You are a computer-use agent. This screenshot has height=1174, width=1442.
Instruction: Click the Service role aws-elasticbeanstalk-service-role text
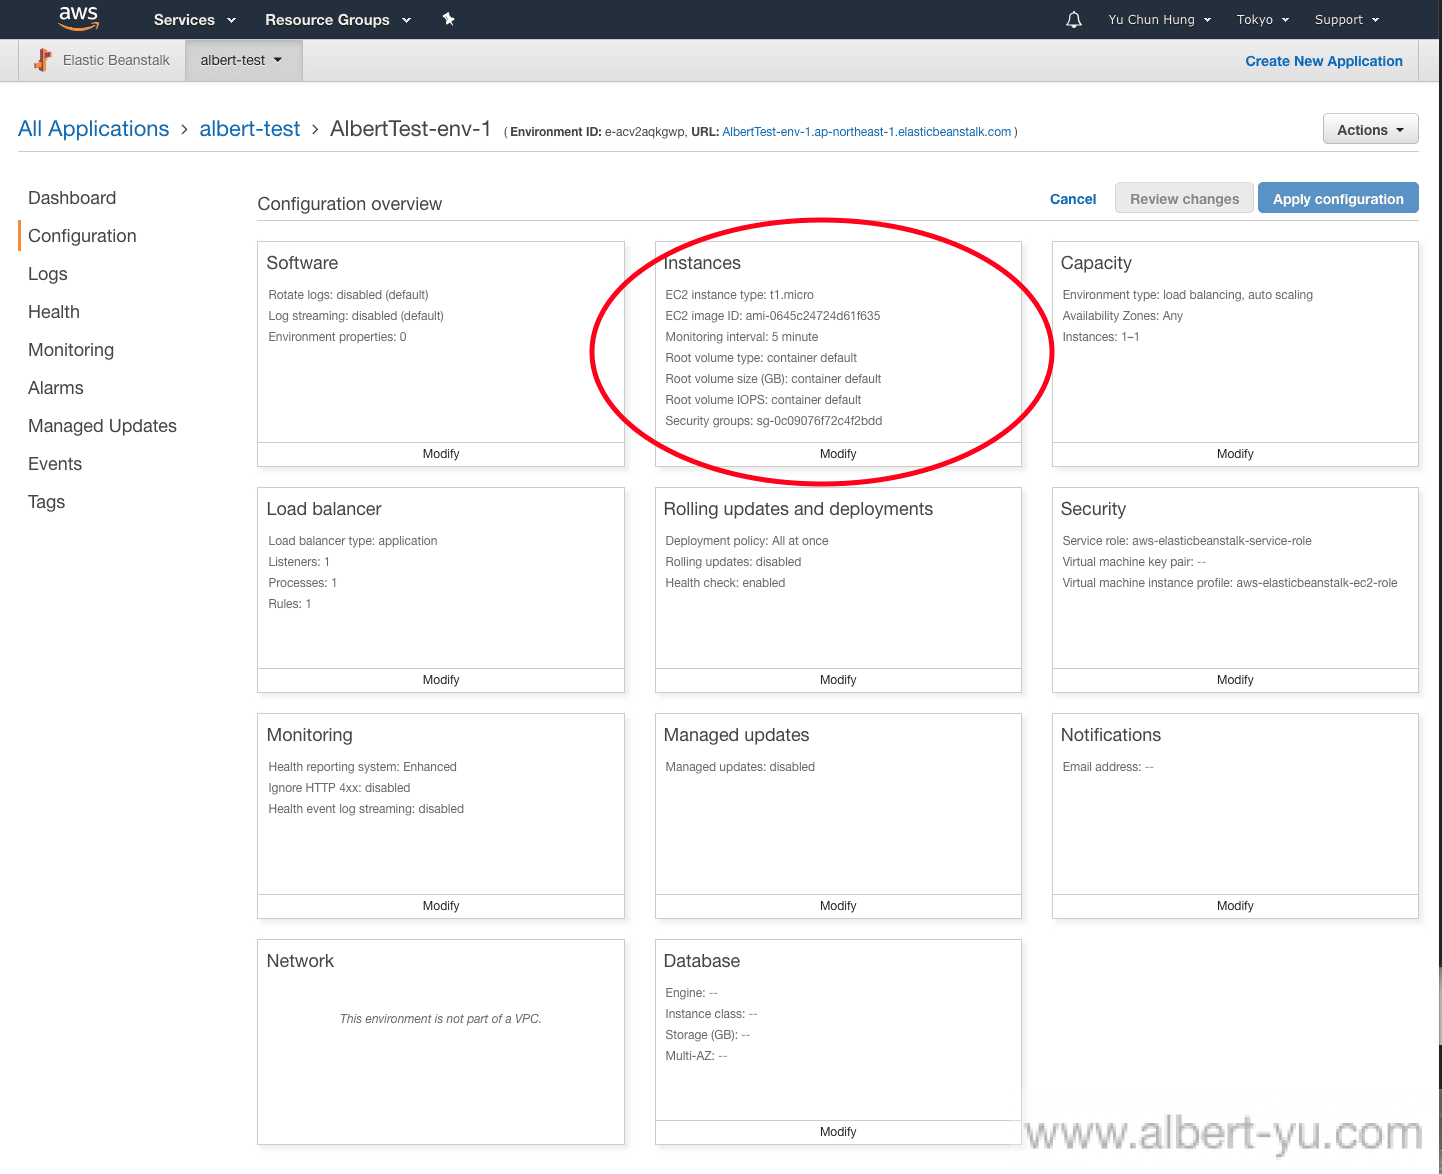pyautogui.click(x=1187, y=541)
